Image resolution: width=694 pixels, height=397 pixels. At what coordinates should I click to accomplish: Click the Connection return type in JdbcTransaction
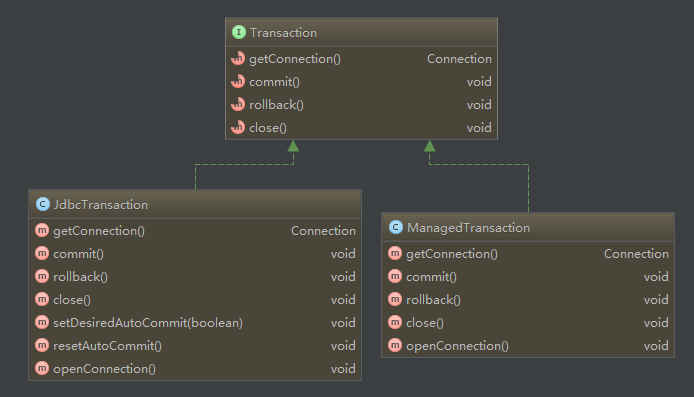[323, 231]
